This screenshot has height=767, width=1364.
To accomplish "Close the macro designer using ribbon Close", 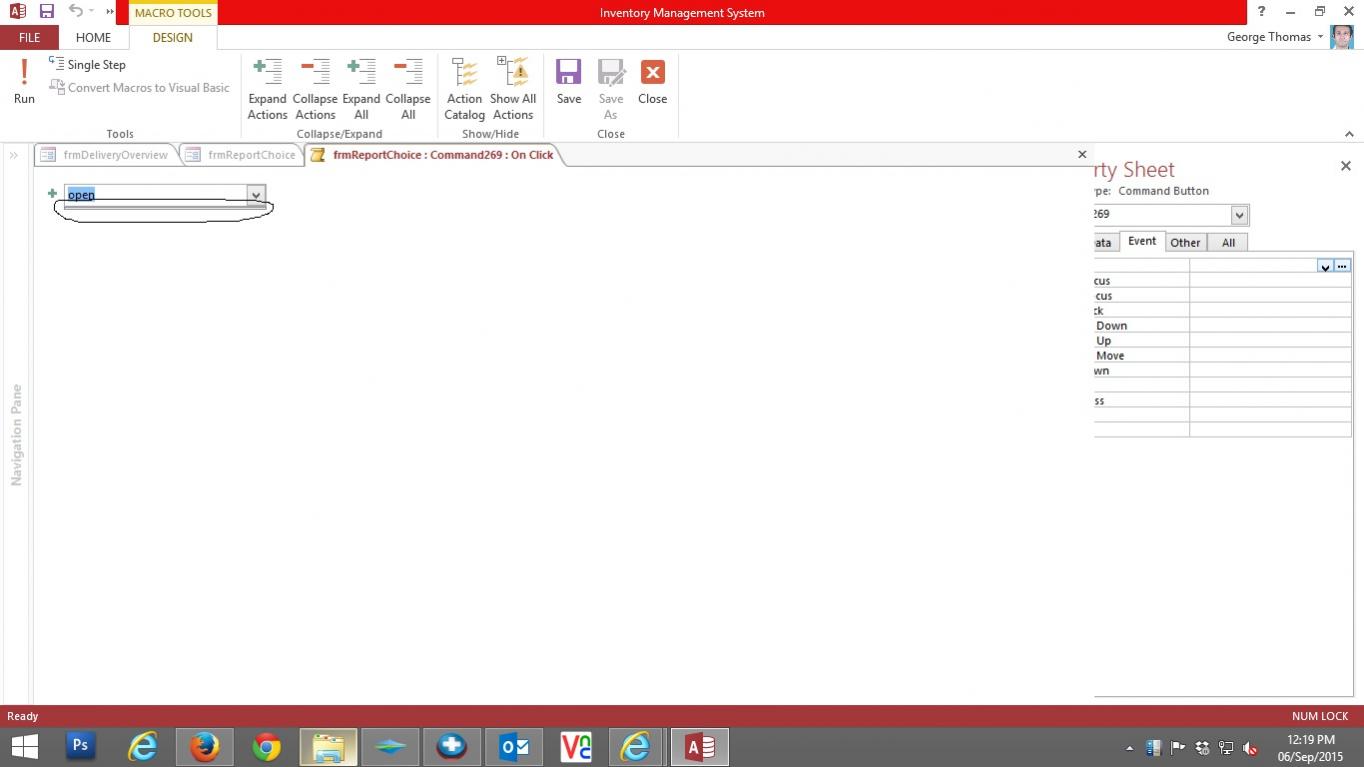I will coord(652,81).
